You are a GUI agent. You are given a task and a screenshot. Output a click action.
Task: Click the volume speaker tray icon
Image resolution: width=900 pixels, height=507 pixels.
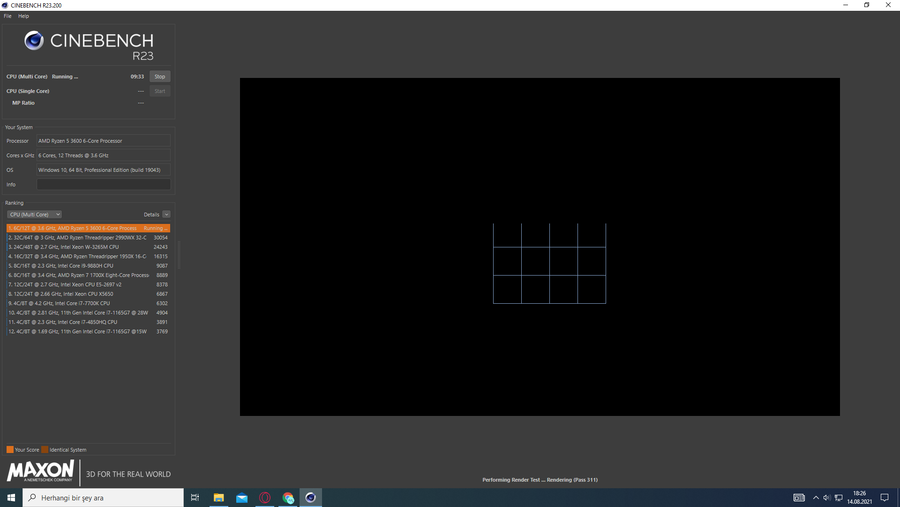[827, 498]
